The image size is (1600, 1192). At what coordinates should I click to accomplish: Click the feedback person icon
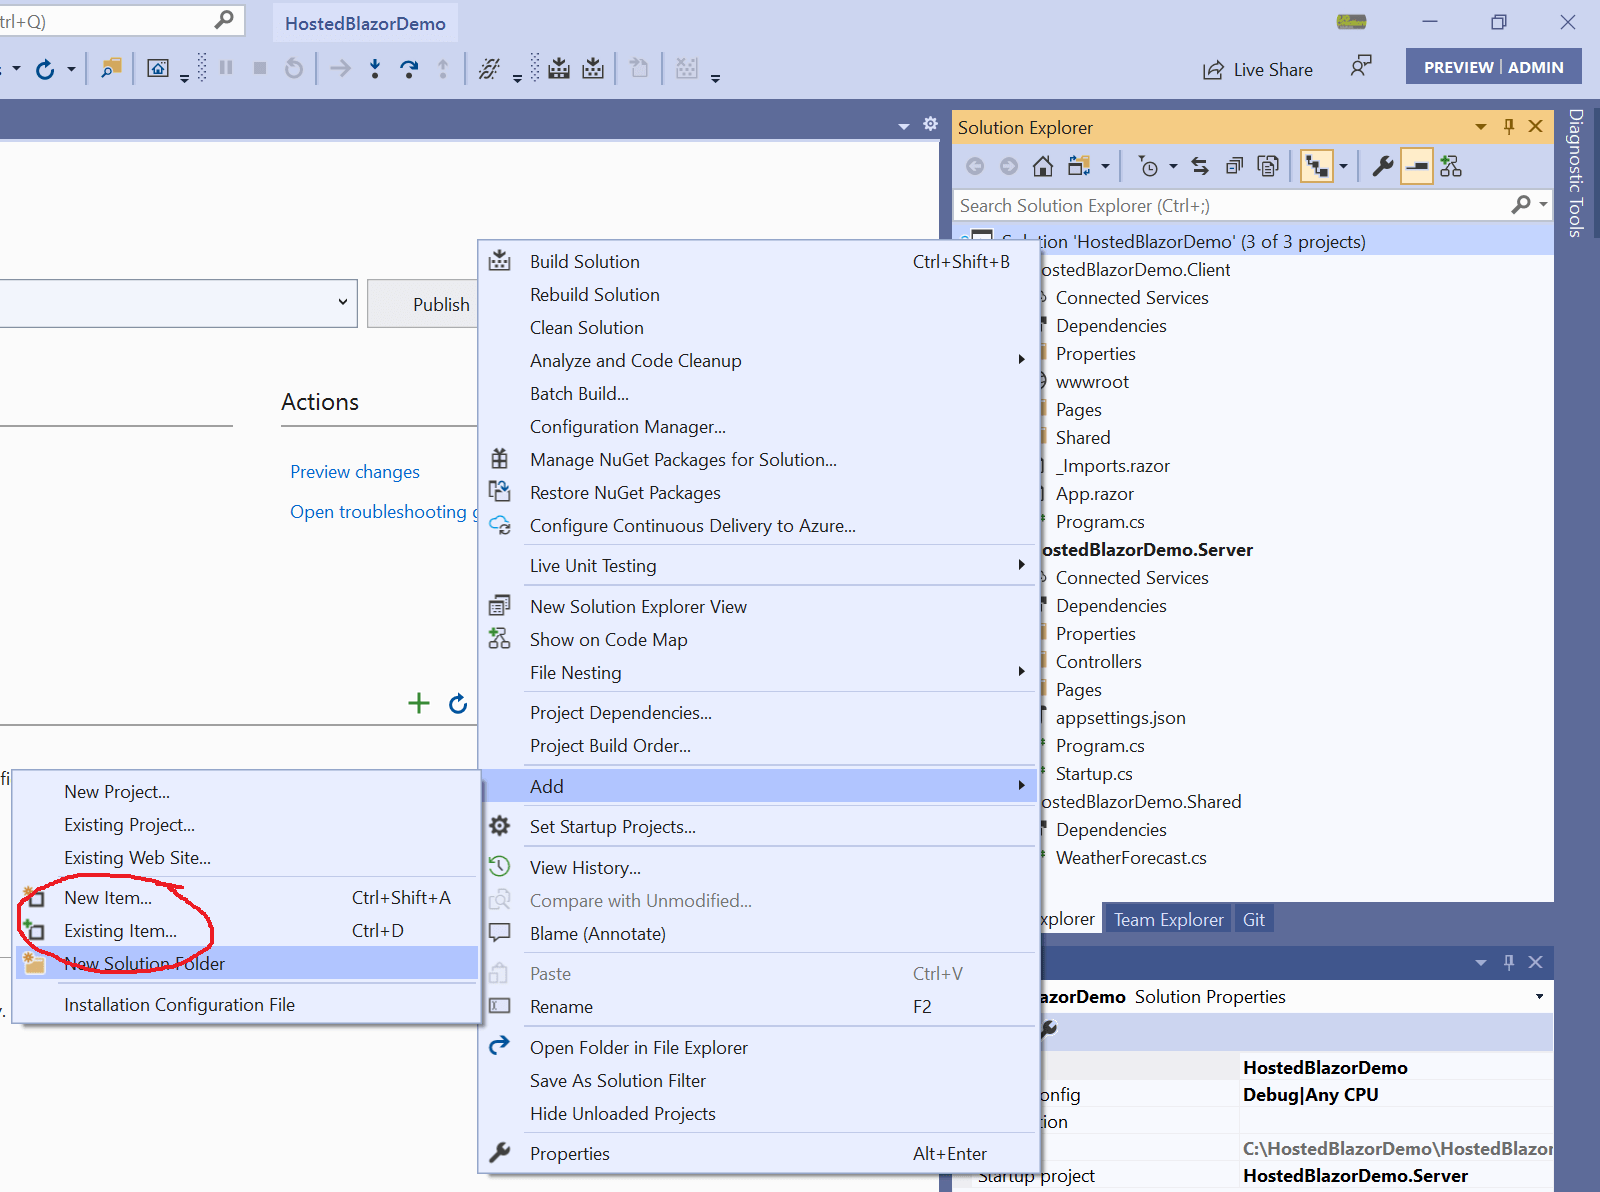1361,66
